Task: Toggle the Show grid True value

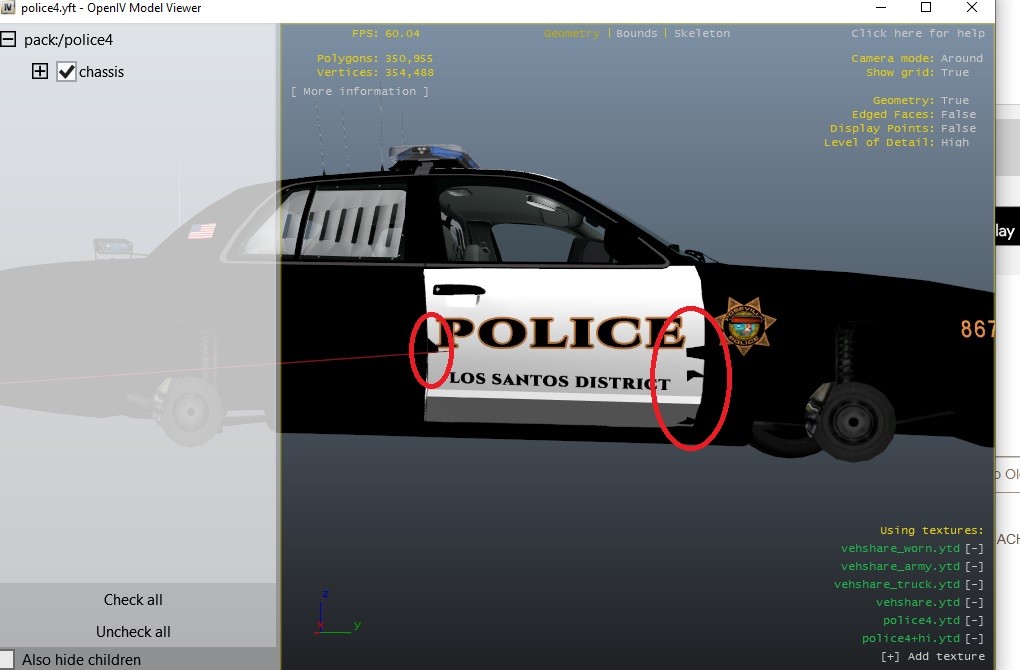Action: [955, 72]
